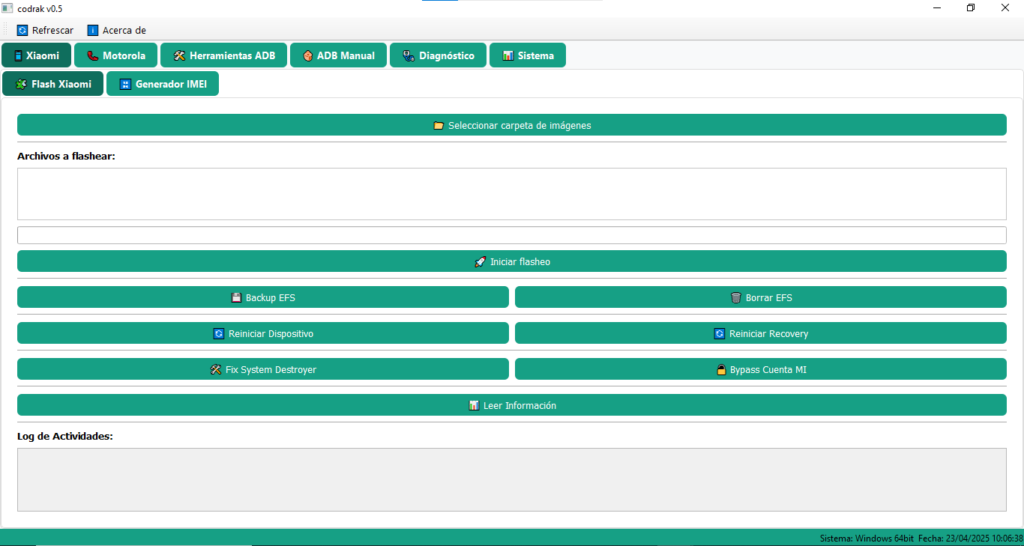Click the refresh icon in Reiniciar Dispositivo

tap(219, 334)
